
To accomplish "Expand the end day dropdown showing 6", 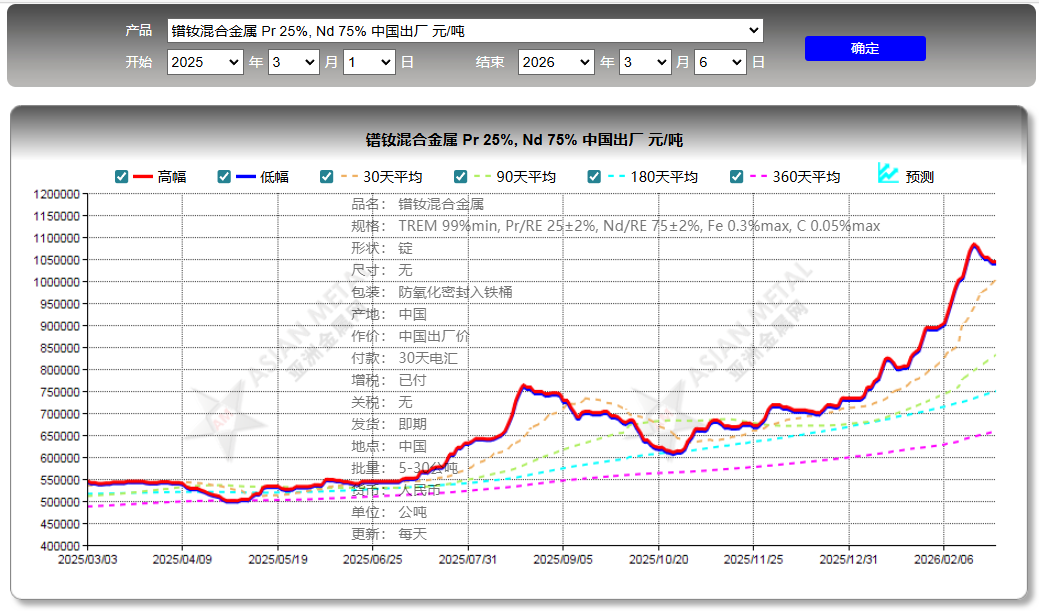I will click(720, 62).
